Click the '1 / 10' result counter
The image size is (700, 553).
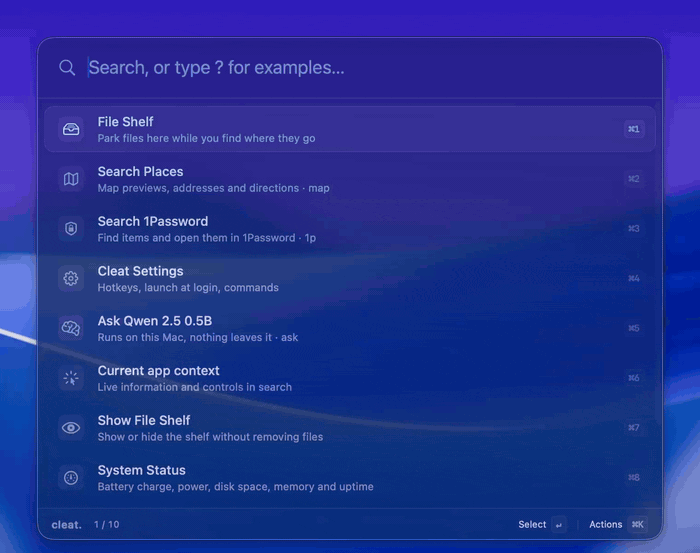[x=107, y=525]
